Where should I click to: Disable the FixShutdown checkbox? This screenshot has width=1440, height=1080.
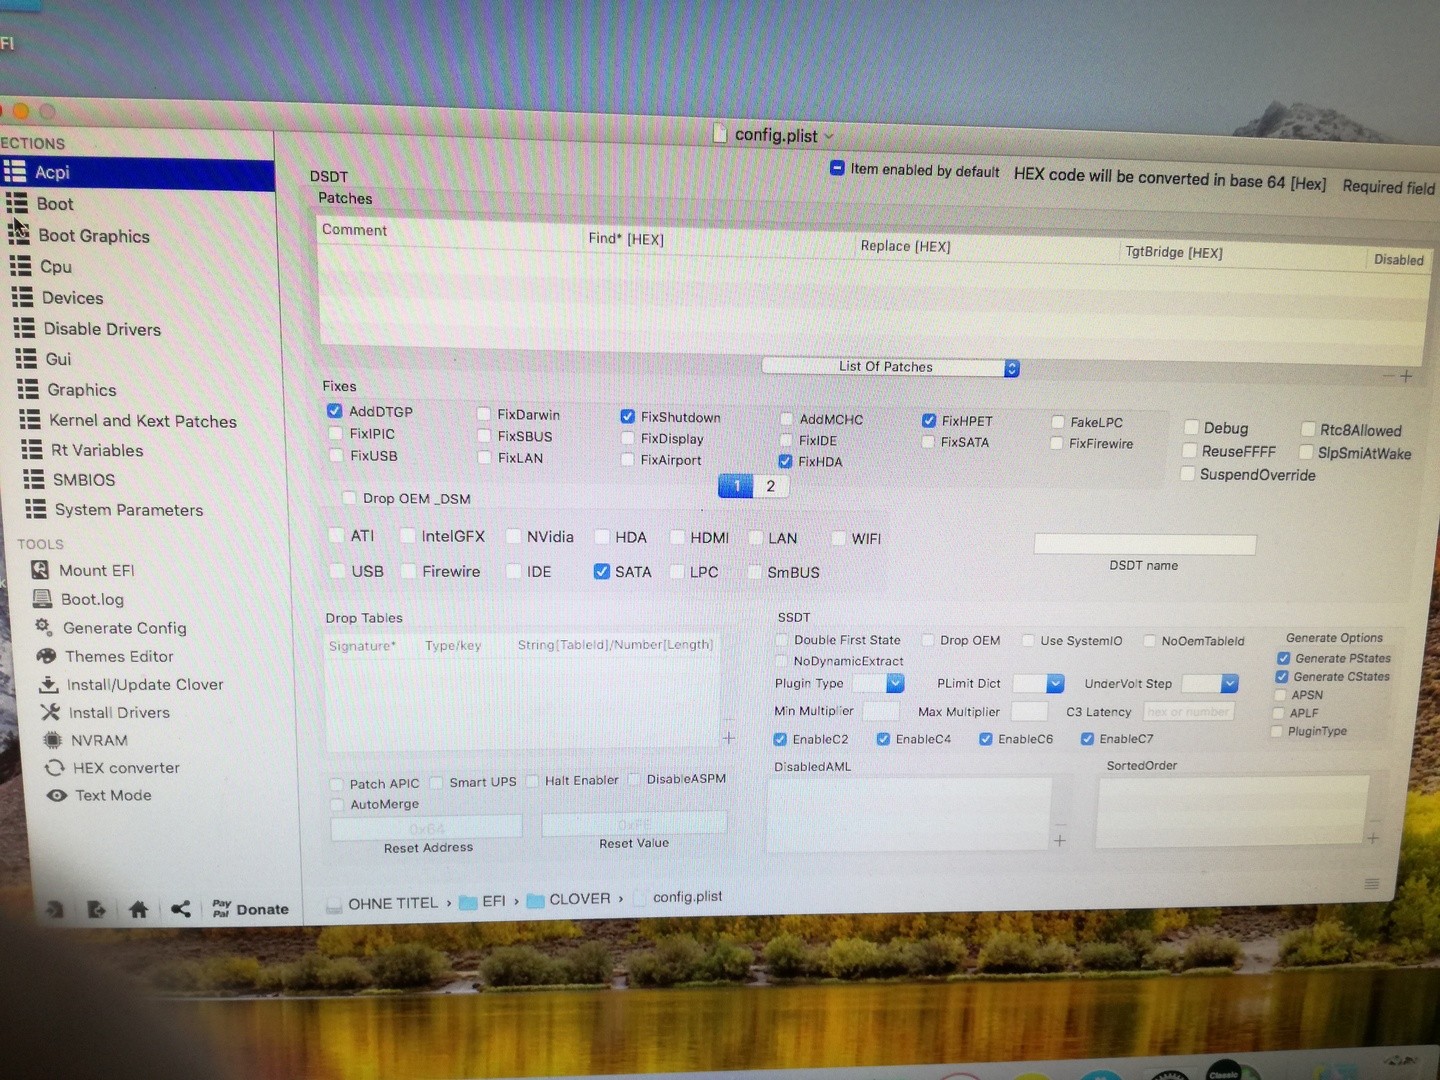627,416
